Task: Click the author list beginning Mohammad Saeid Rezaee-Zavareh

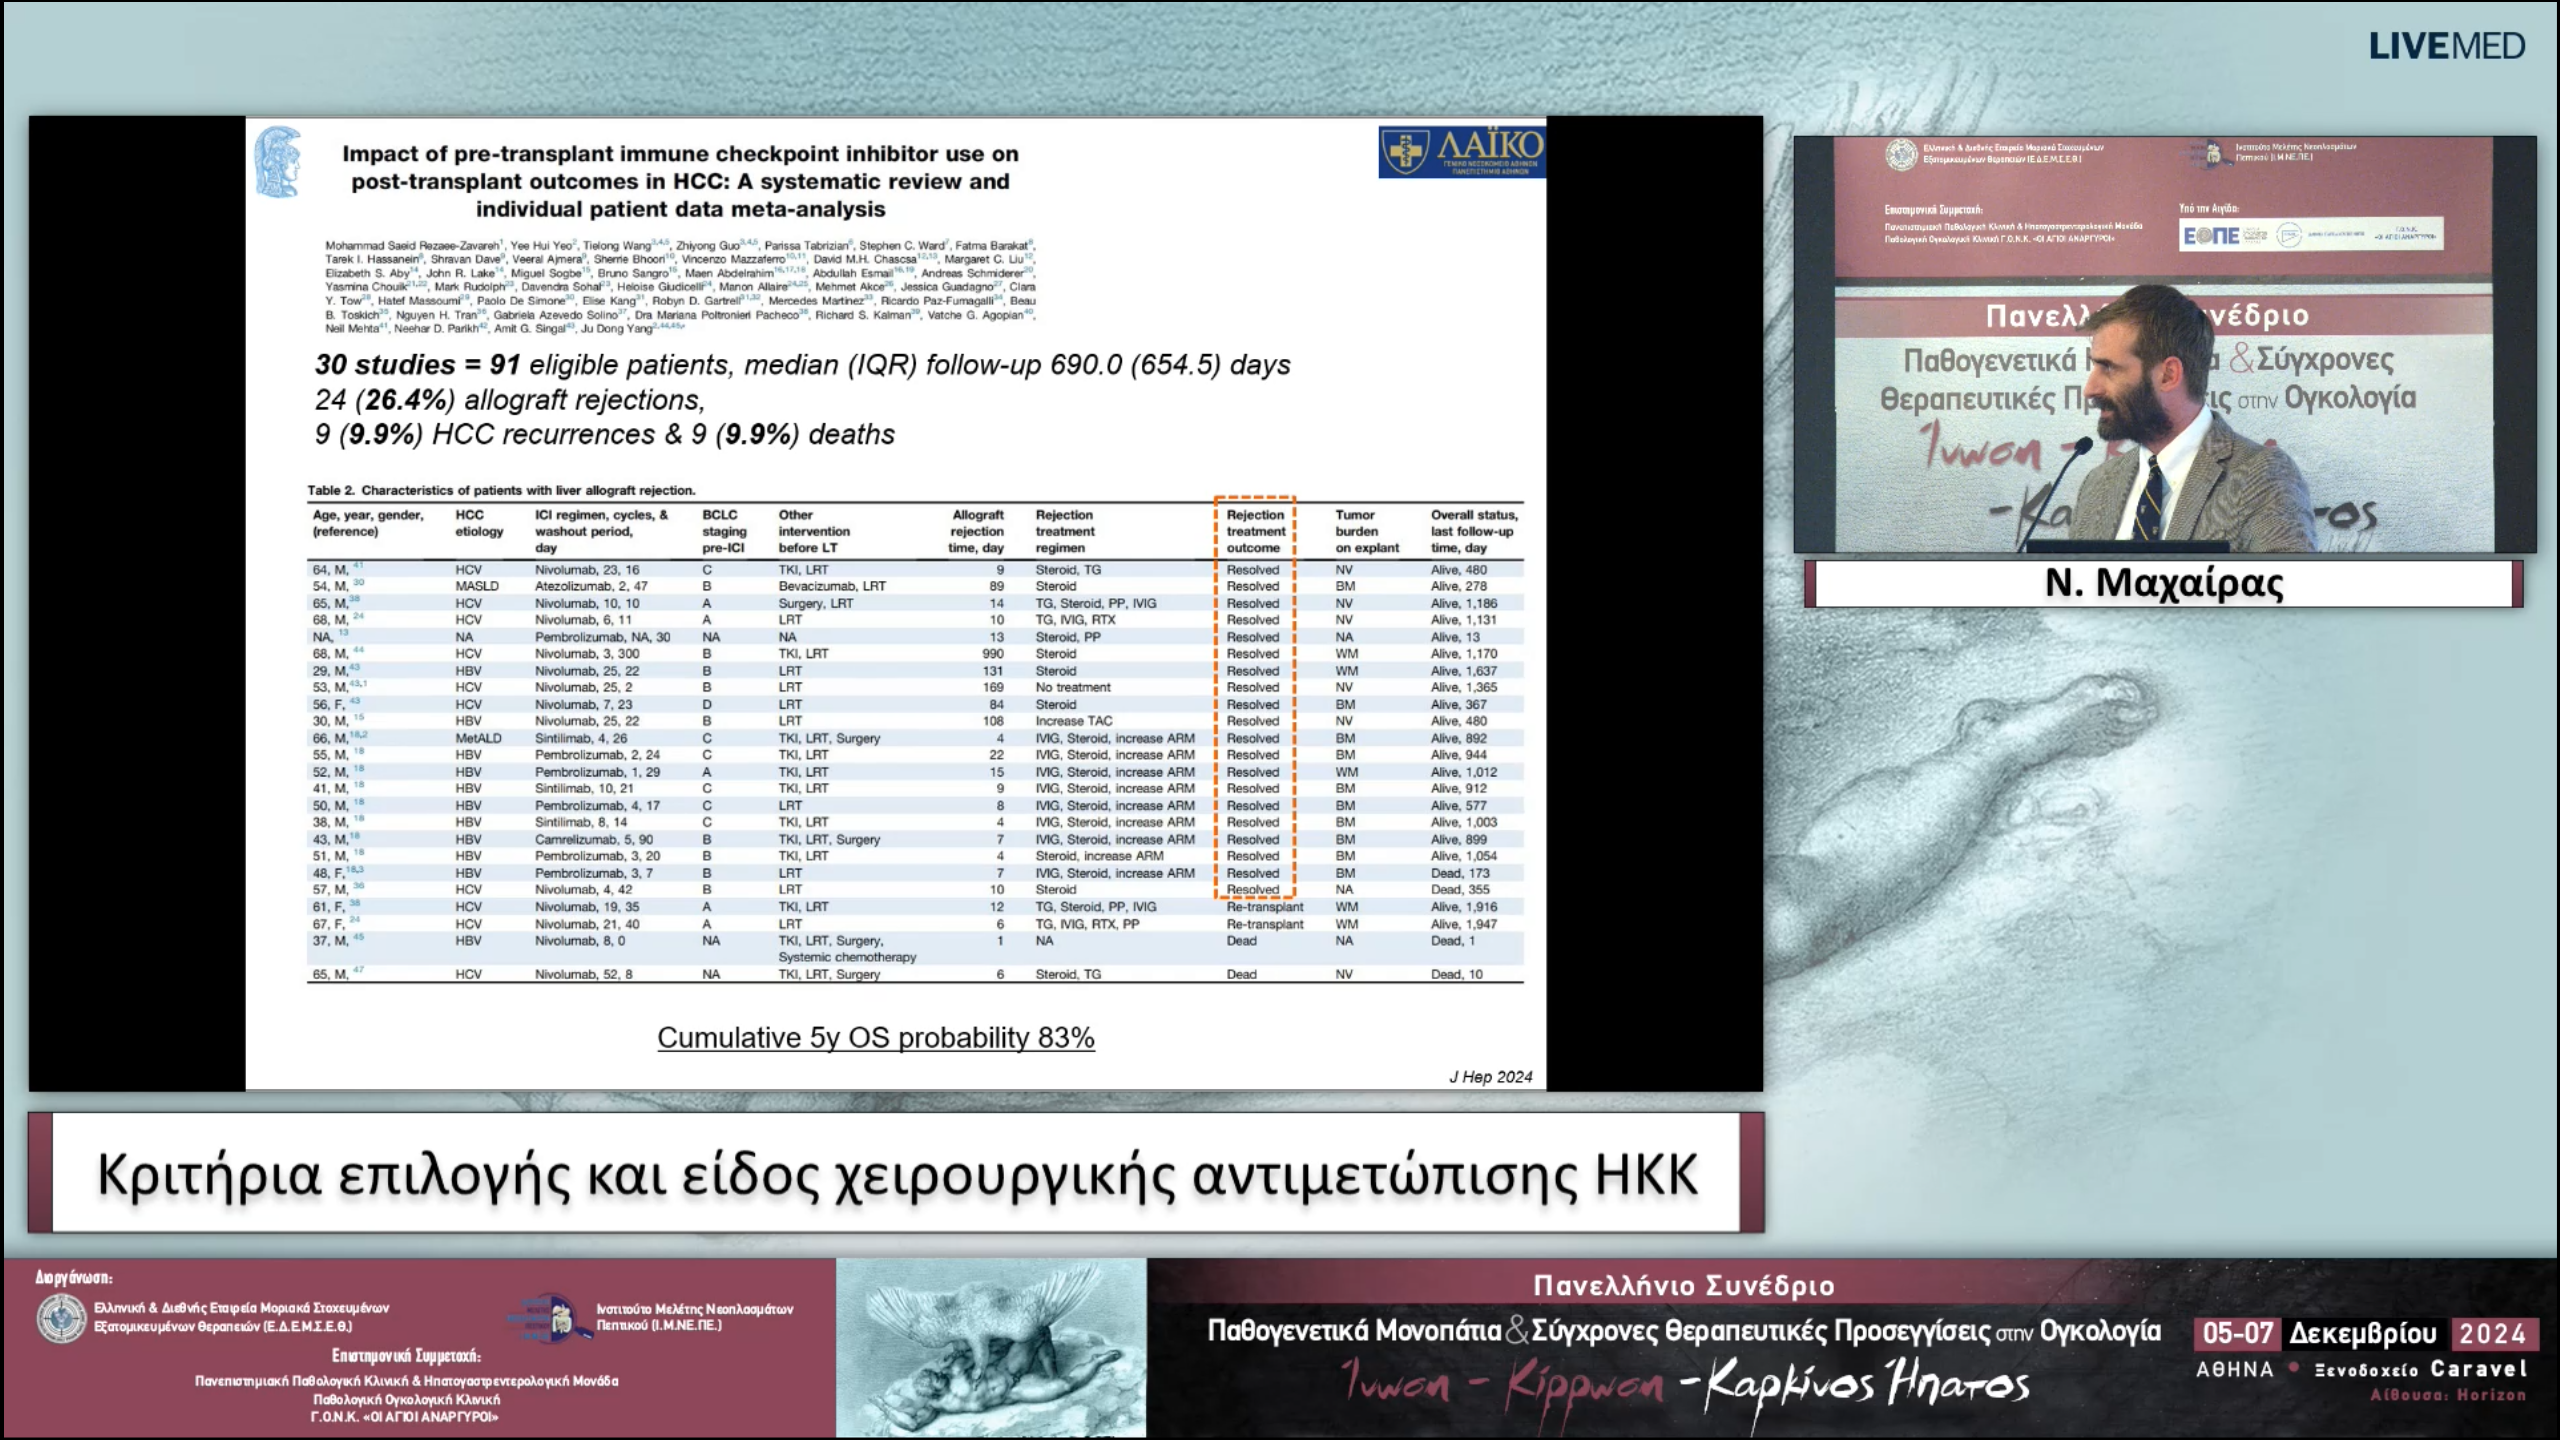Action: pos(680,286)
